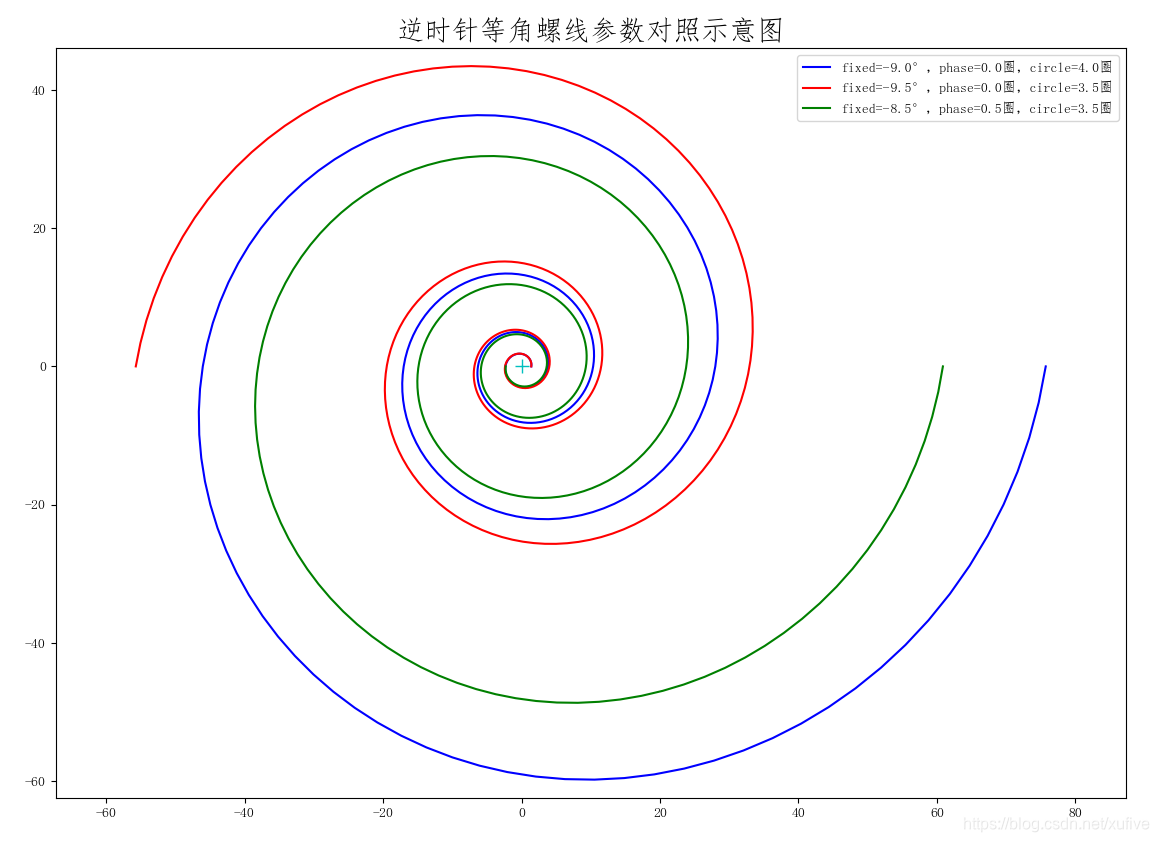Click the x-axis tick label -20
This screenshot has width=1159, height=842.
[x=383, y=813]
